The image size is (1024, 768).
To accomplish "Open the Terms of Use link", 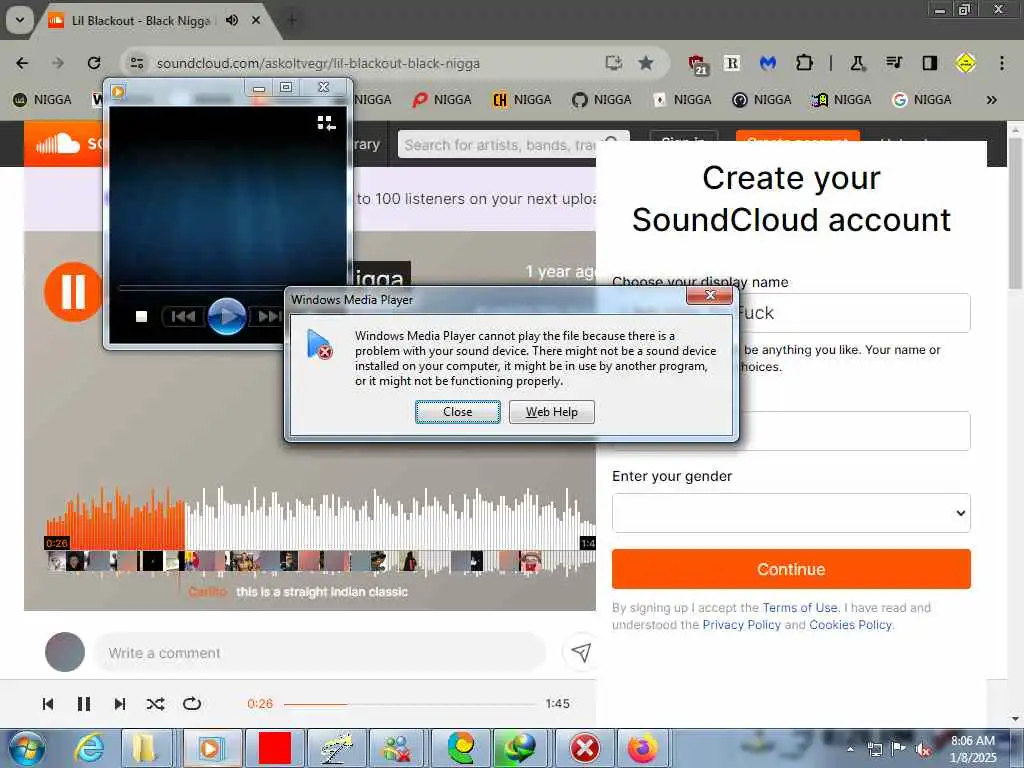I will point(800,607).
